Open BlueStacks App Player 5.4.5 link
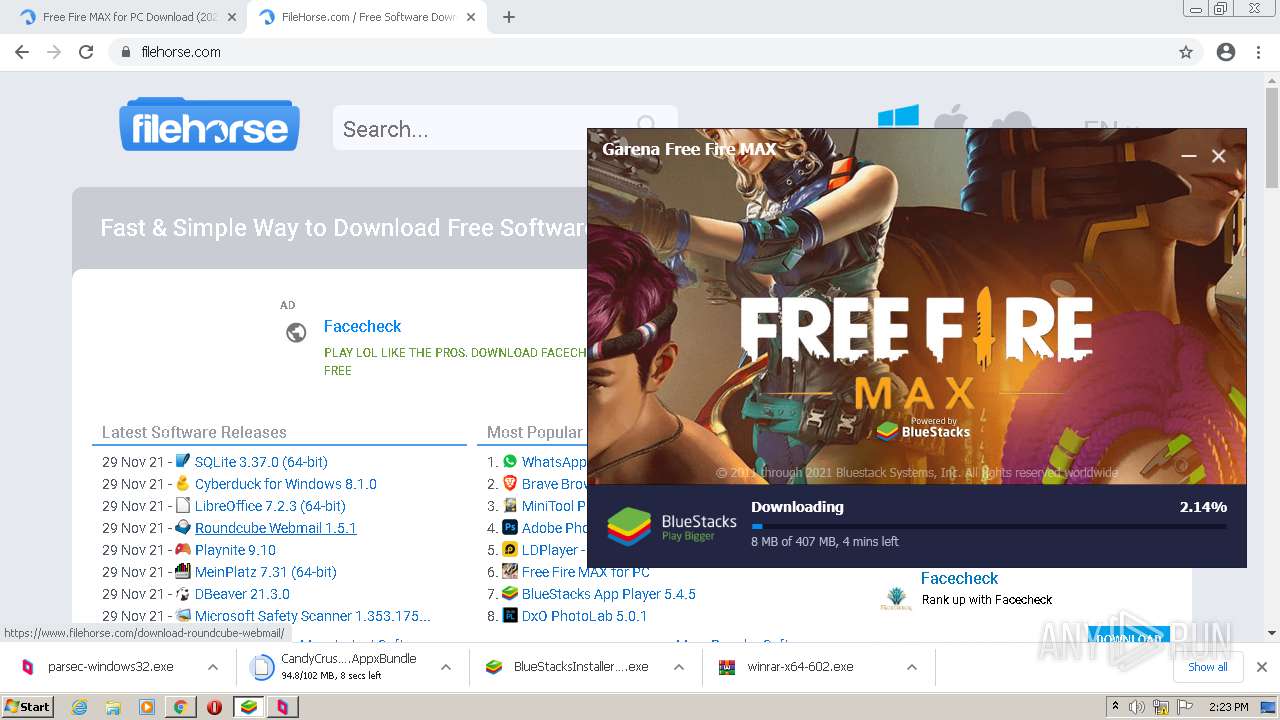The height and width of the screenshot is (720, 1280). pyautogui.click(x=608, y=594)
